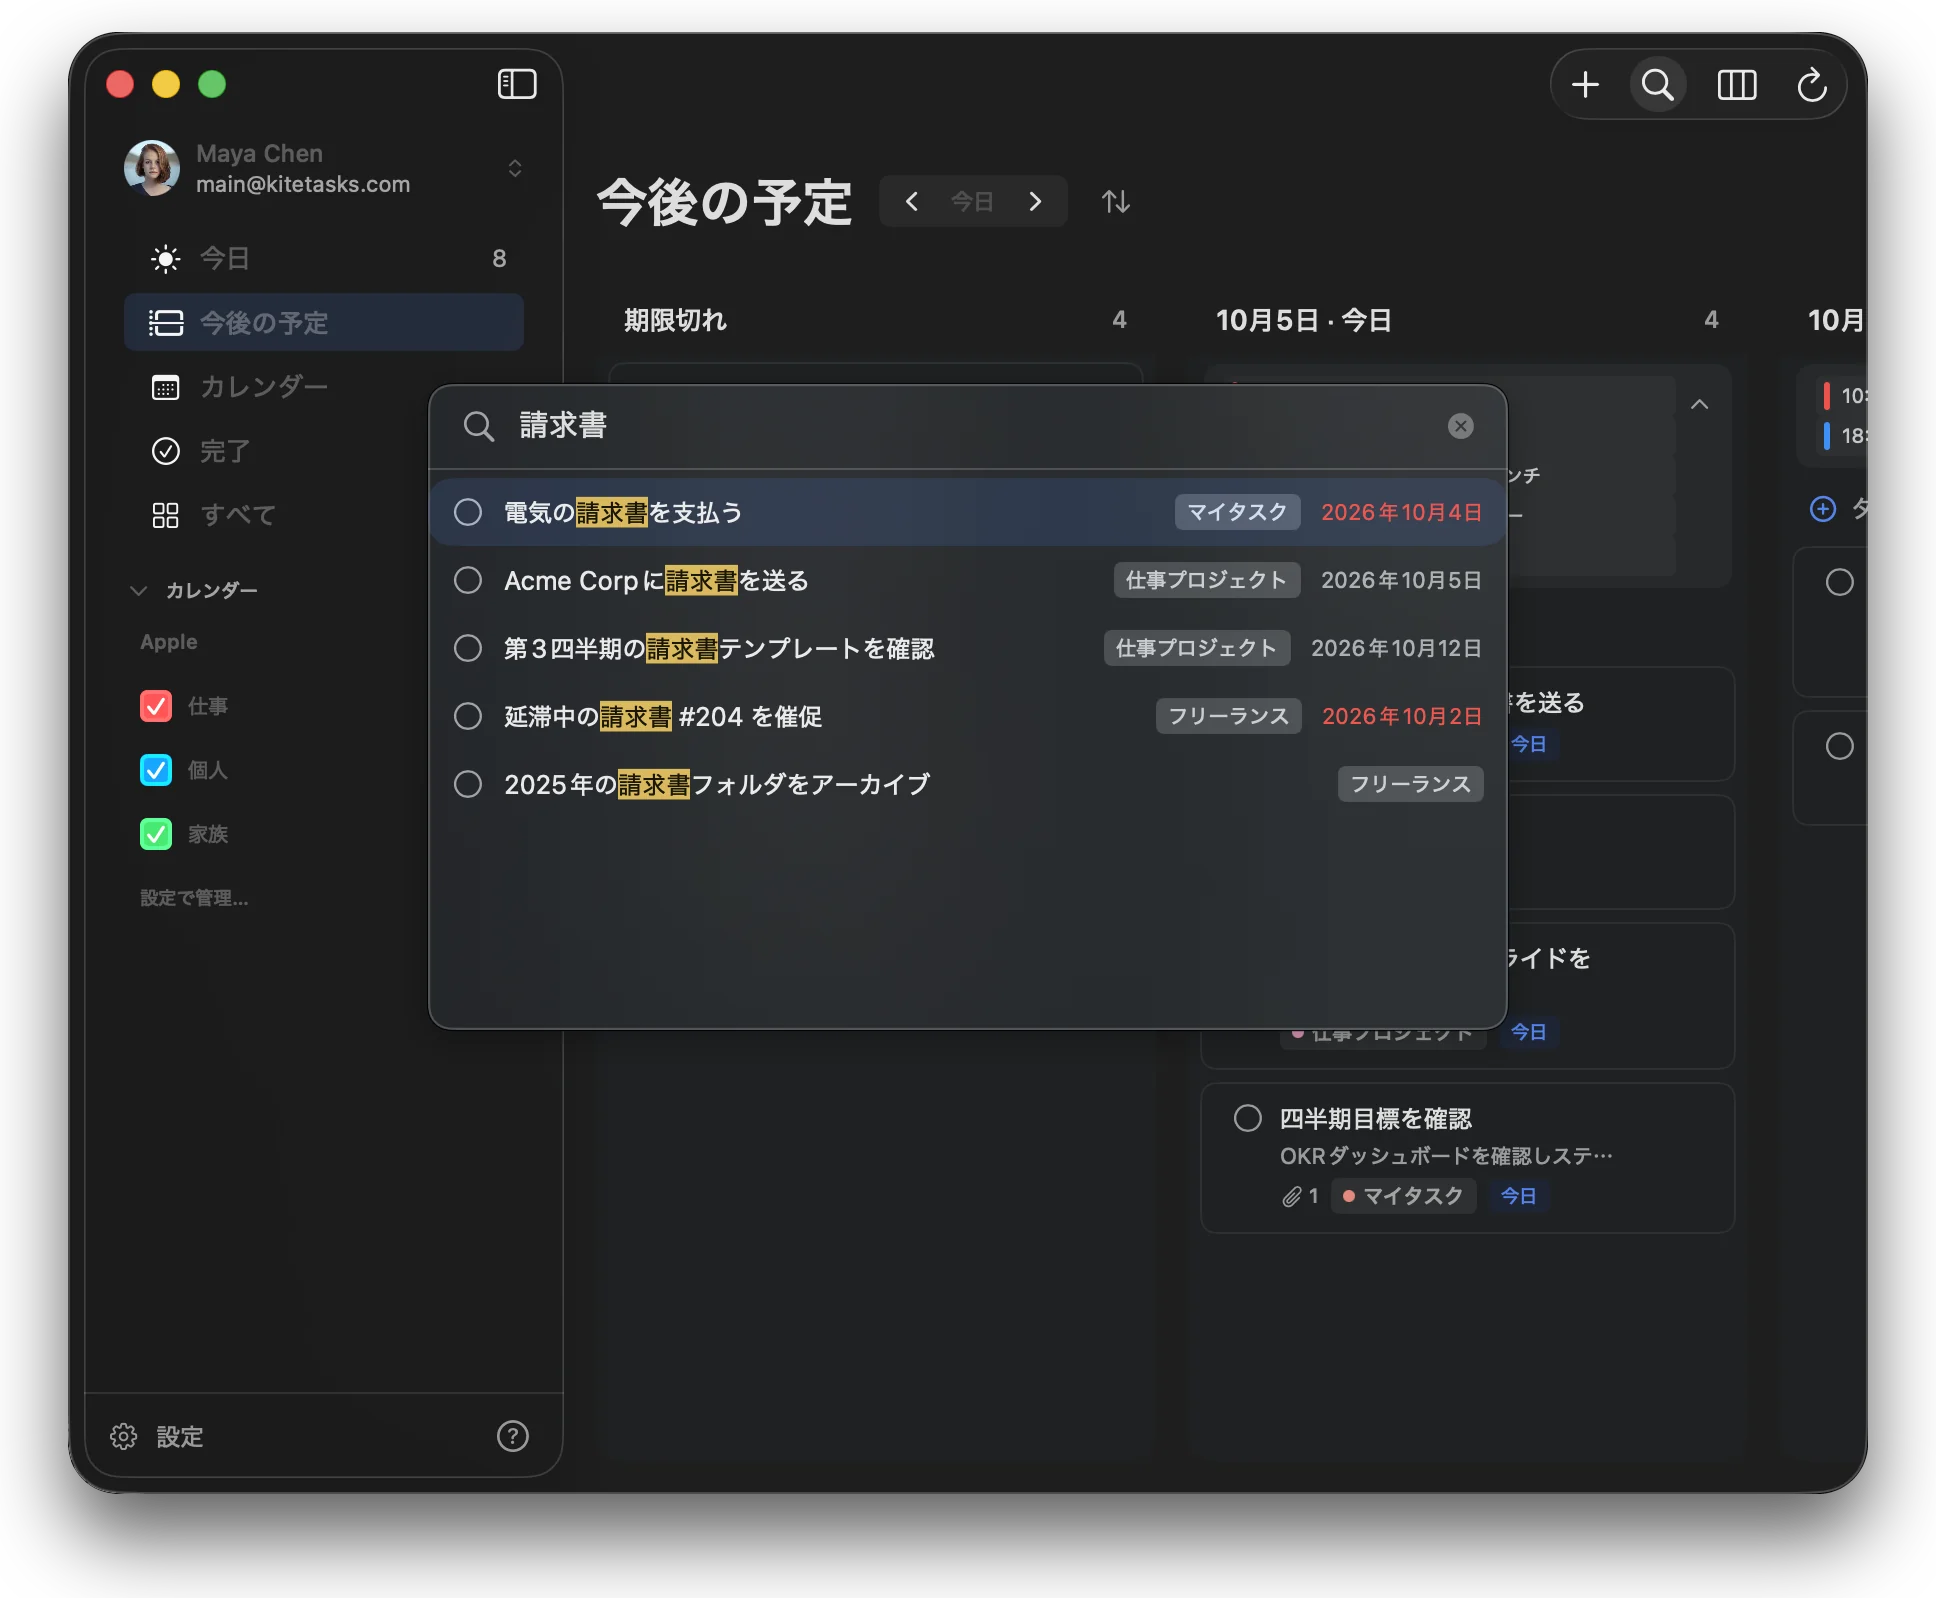Select 今後の予定 in the sidebar

[324, 322]
